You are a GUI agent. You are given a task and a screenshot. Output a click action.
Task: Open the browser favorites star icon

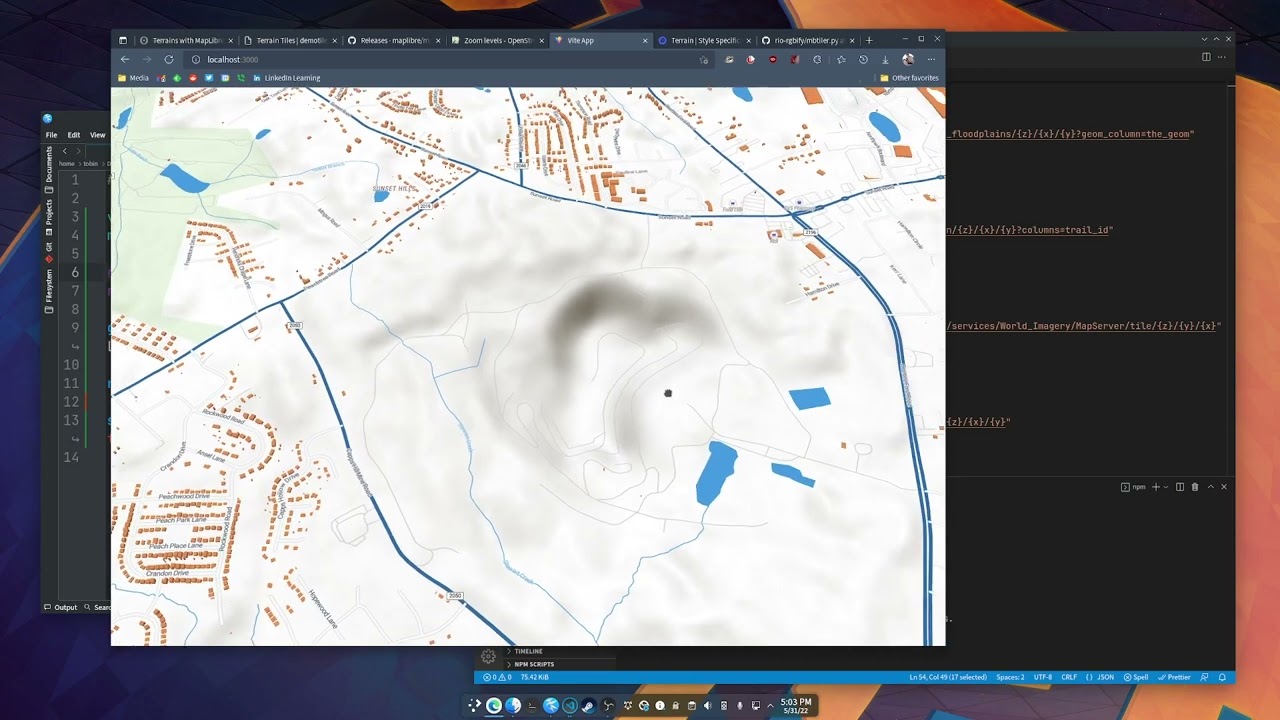coord(841,59)
